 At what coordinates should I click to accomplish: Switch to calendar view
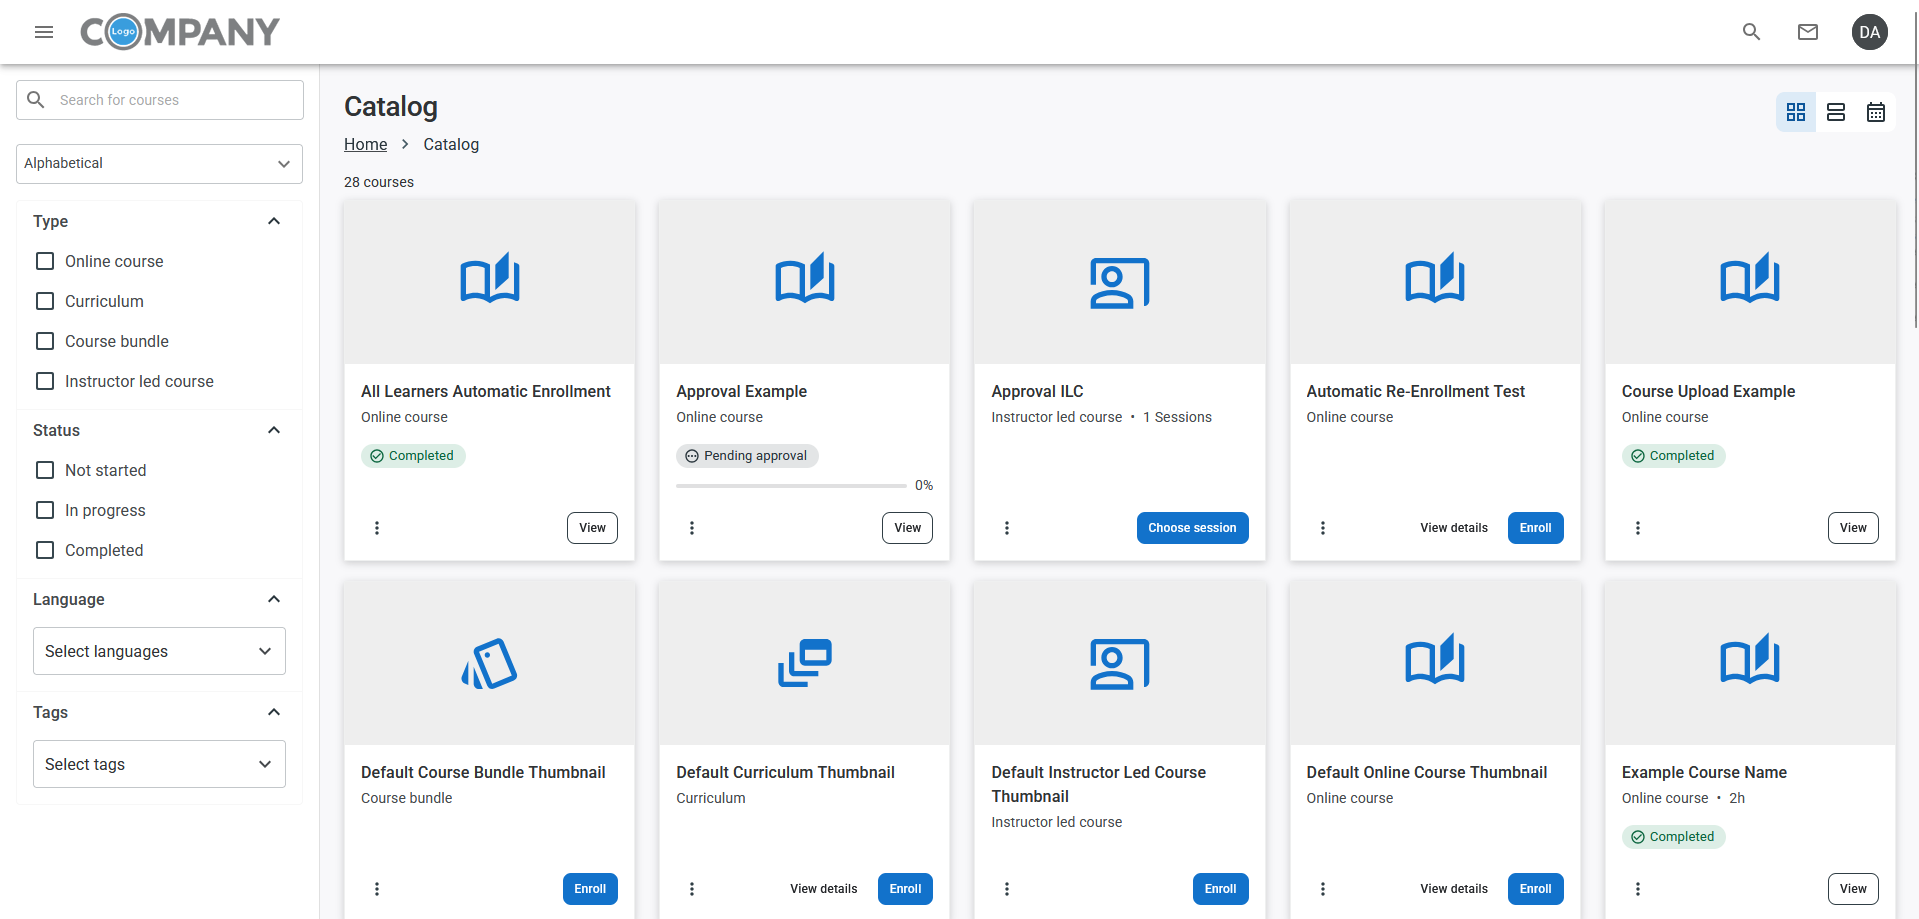pyautogui.click(x=1876, y=112)
